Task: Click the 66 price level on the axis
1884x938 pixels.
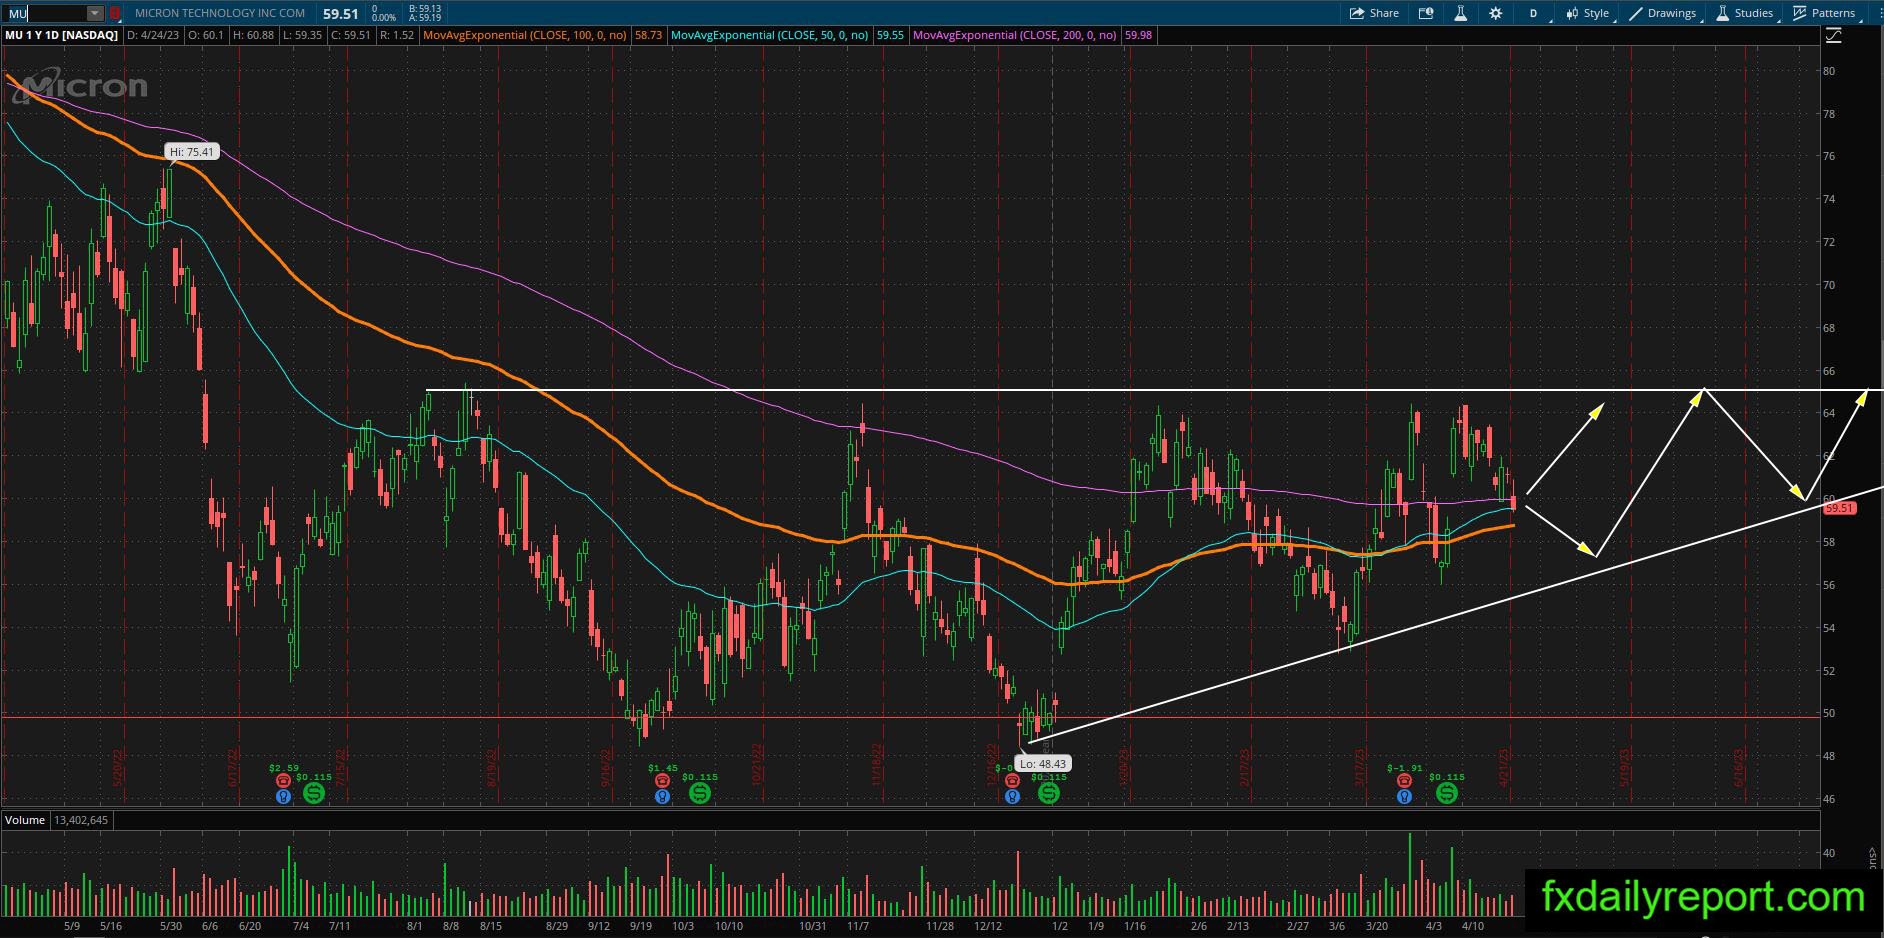Action: tap(1829, 371)
